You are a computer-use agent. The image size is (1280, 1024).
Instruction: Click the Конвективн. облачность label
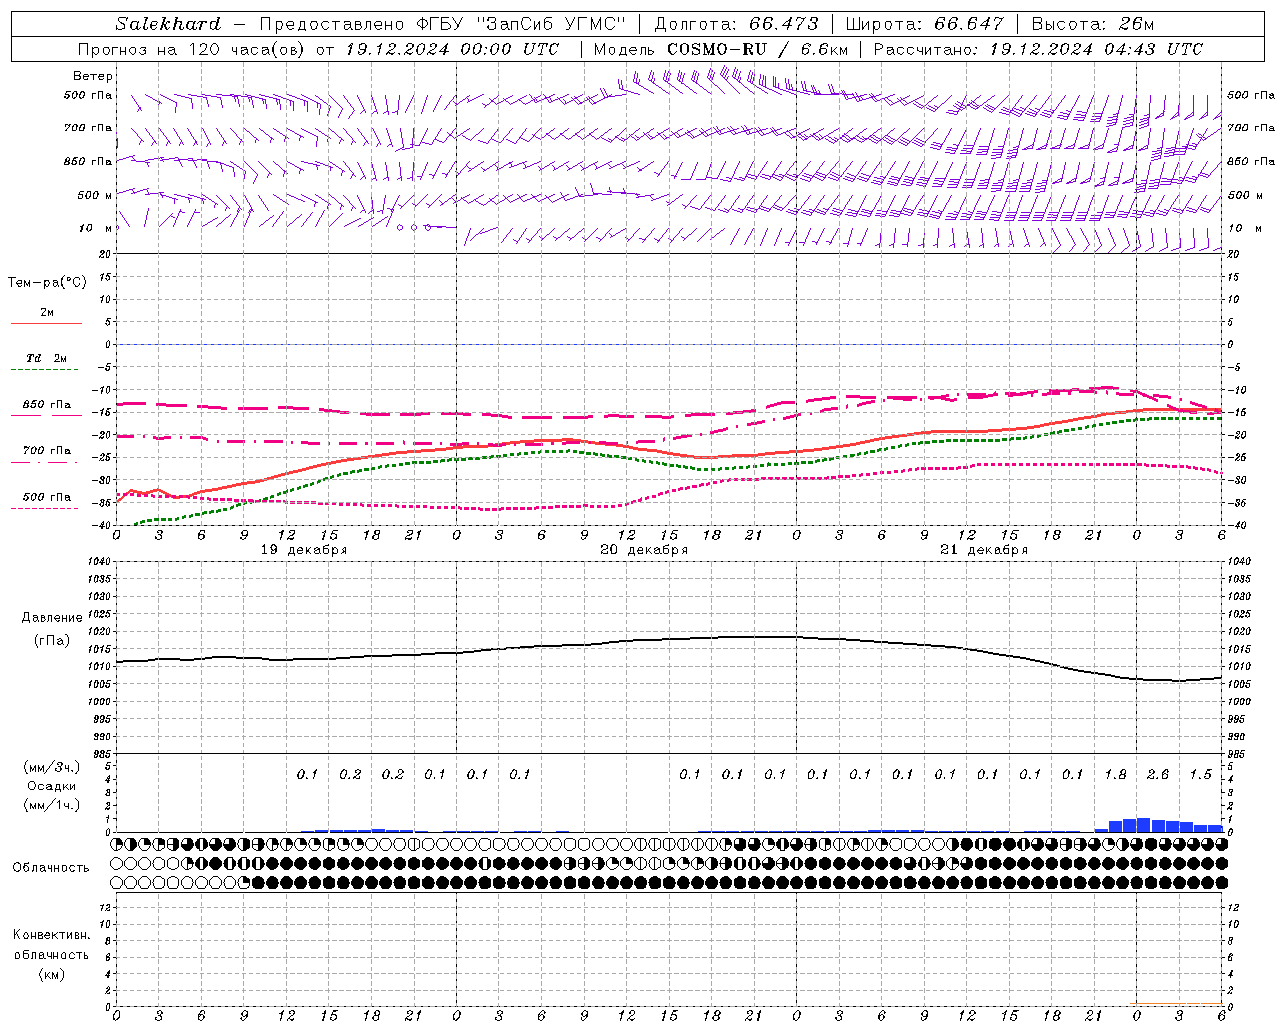(x=51, y=944)
